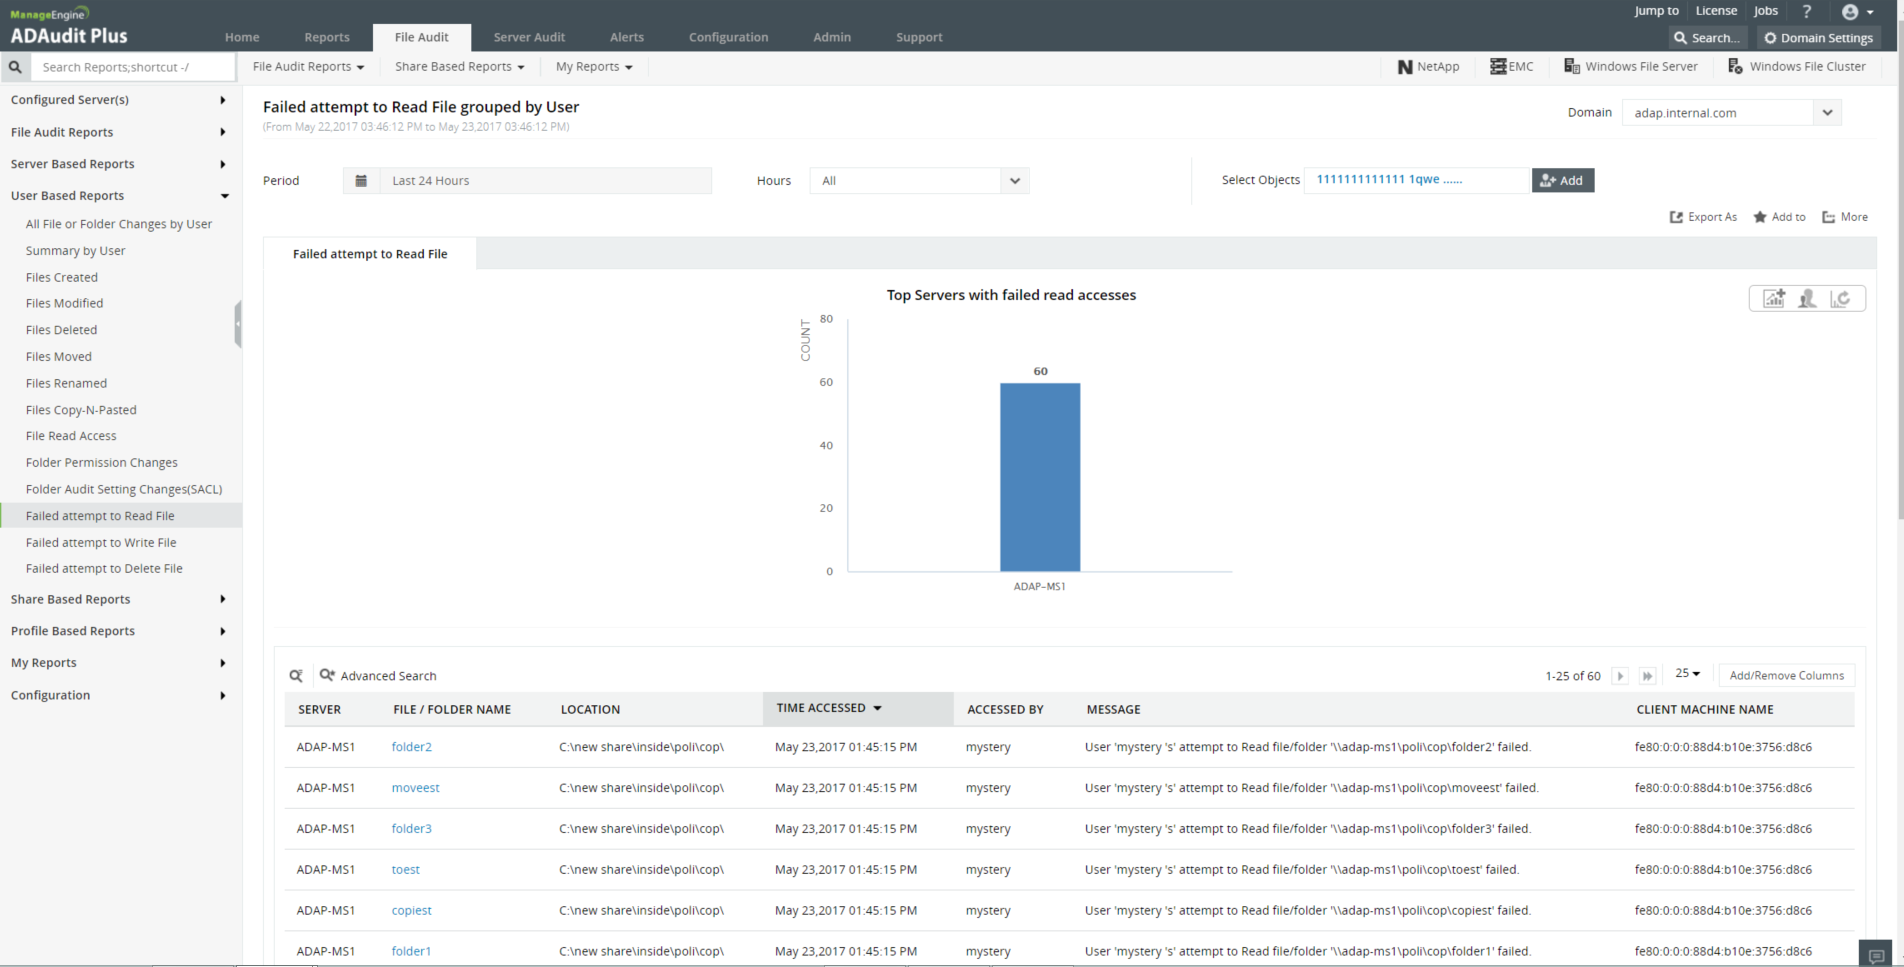1904x967 pixels.
Task: Go to next page of results
Action: pyautogui.click(x=1621, y=676)
